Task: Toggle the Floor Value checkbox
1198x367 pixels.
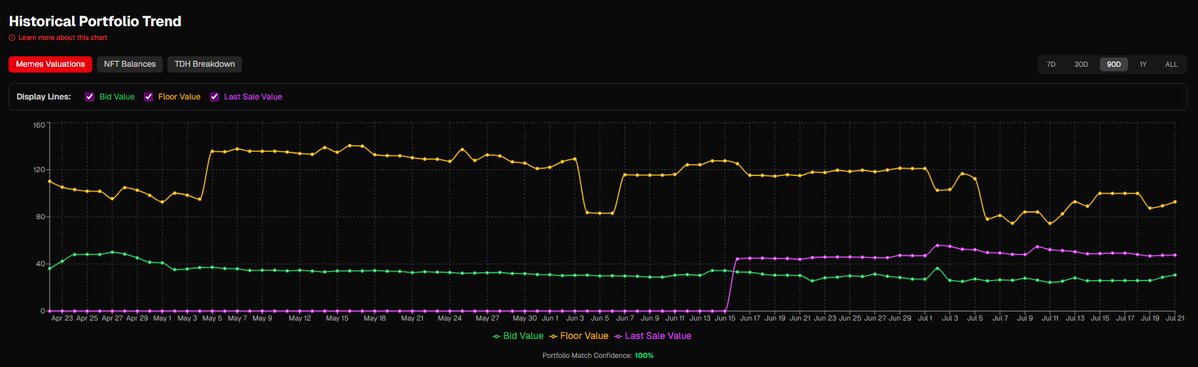Action: (x=148, y=97)
